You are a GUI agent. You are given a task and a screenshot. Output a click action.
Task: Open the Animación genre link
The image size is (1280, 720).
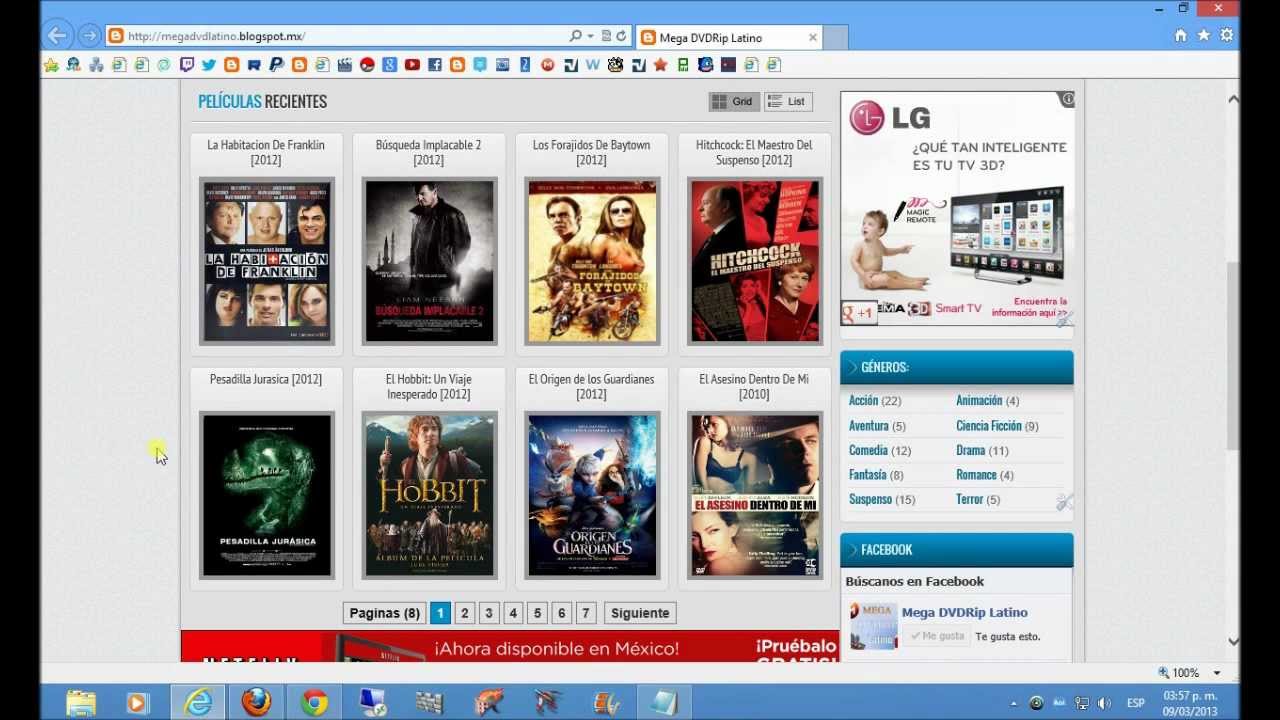point(979,401)
